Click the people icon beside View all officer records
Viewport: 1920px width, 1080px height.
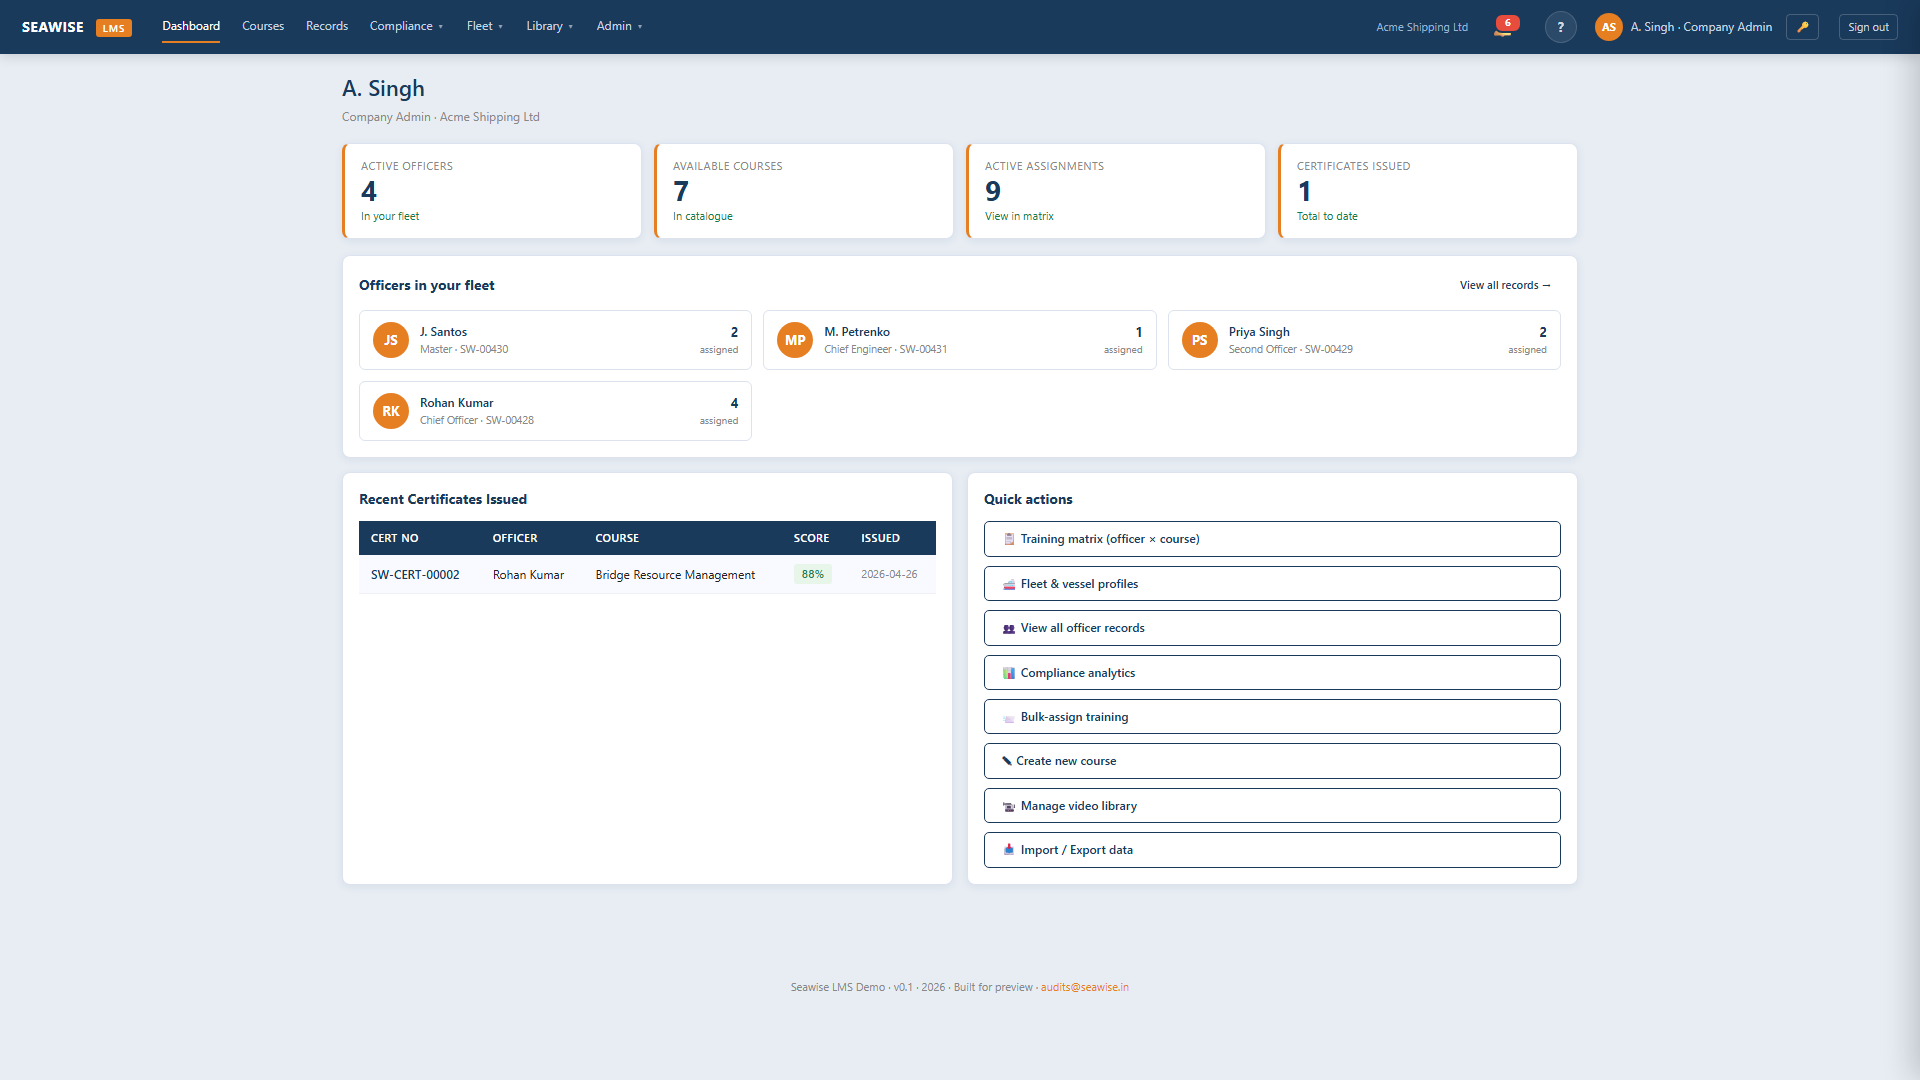pos(1009,628)
